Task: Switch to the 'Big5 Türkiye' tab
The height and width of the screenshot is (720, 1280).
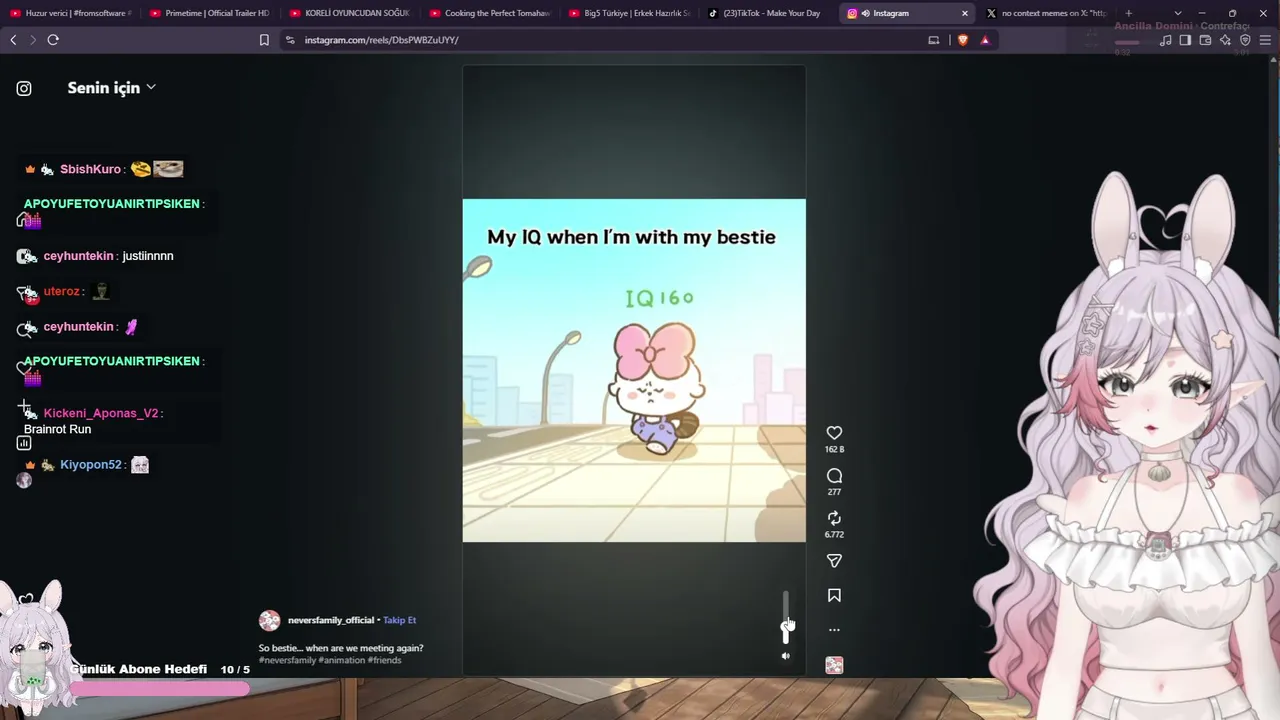Action: pos(630,13)
